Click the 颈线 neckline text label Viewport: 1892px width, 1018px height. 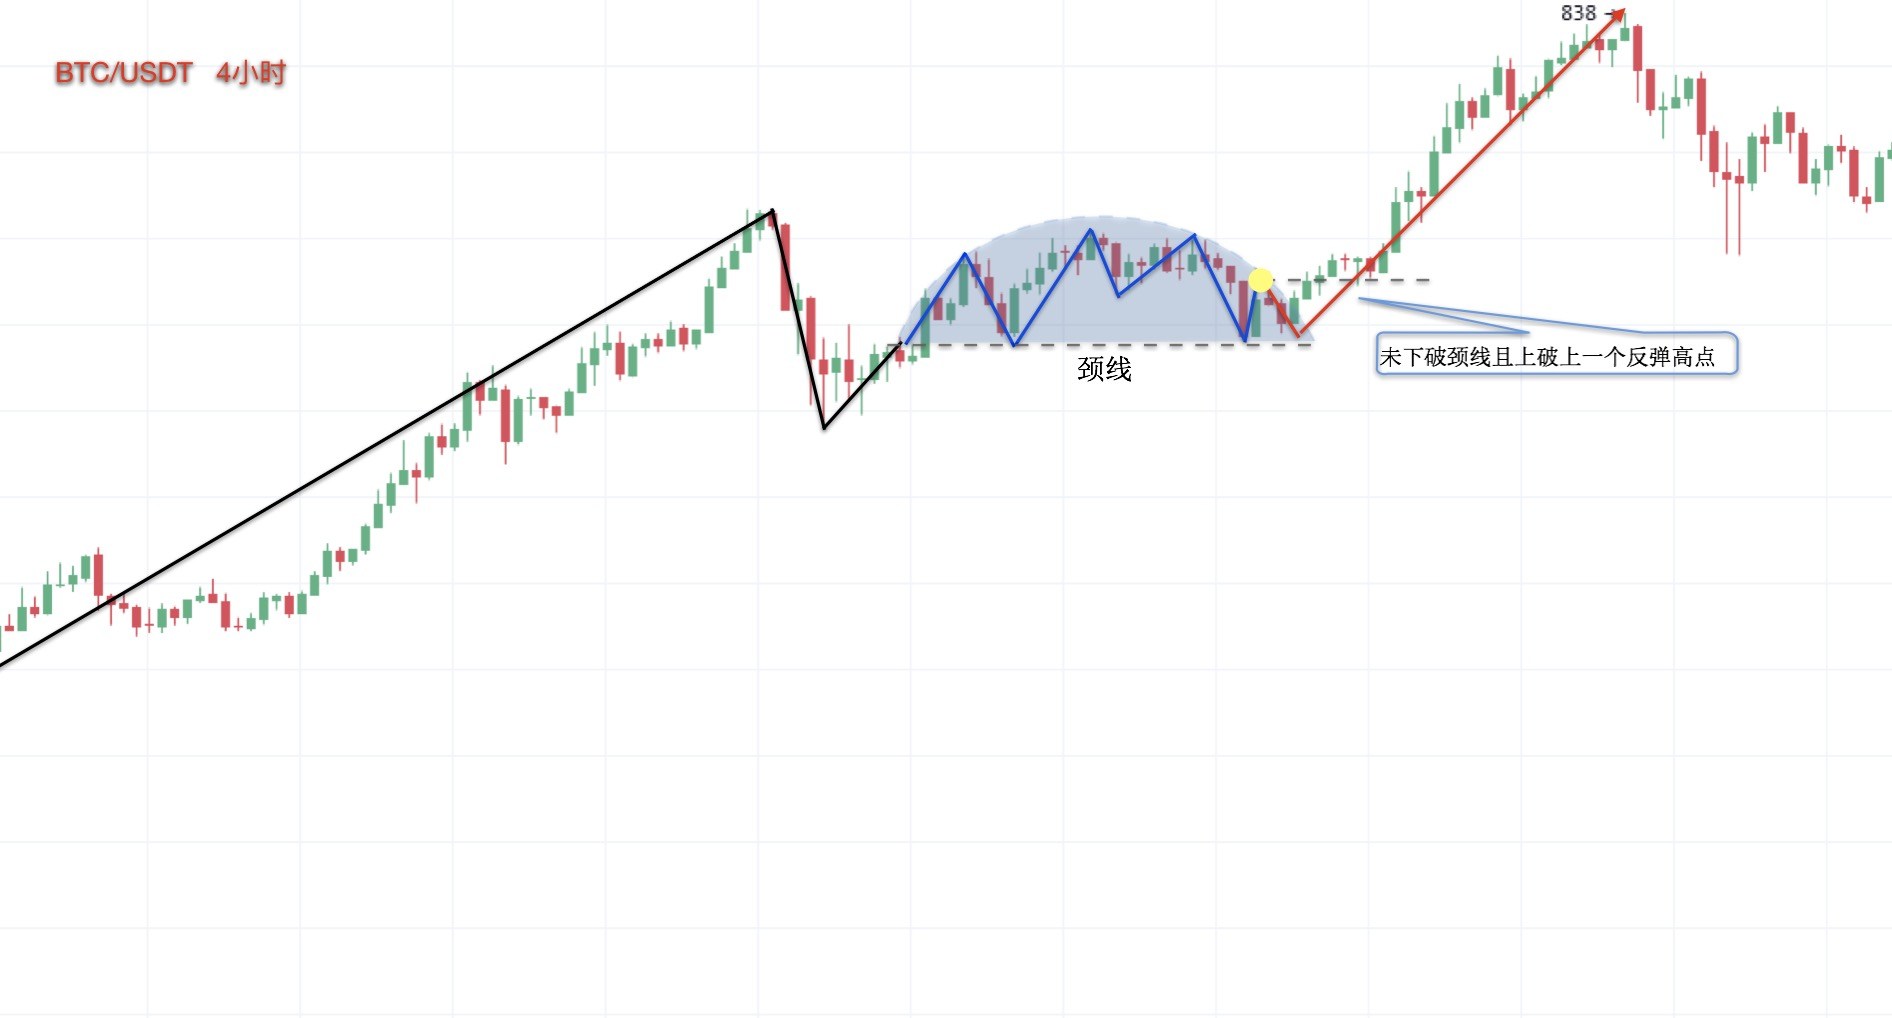(1104, 369)
